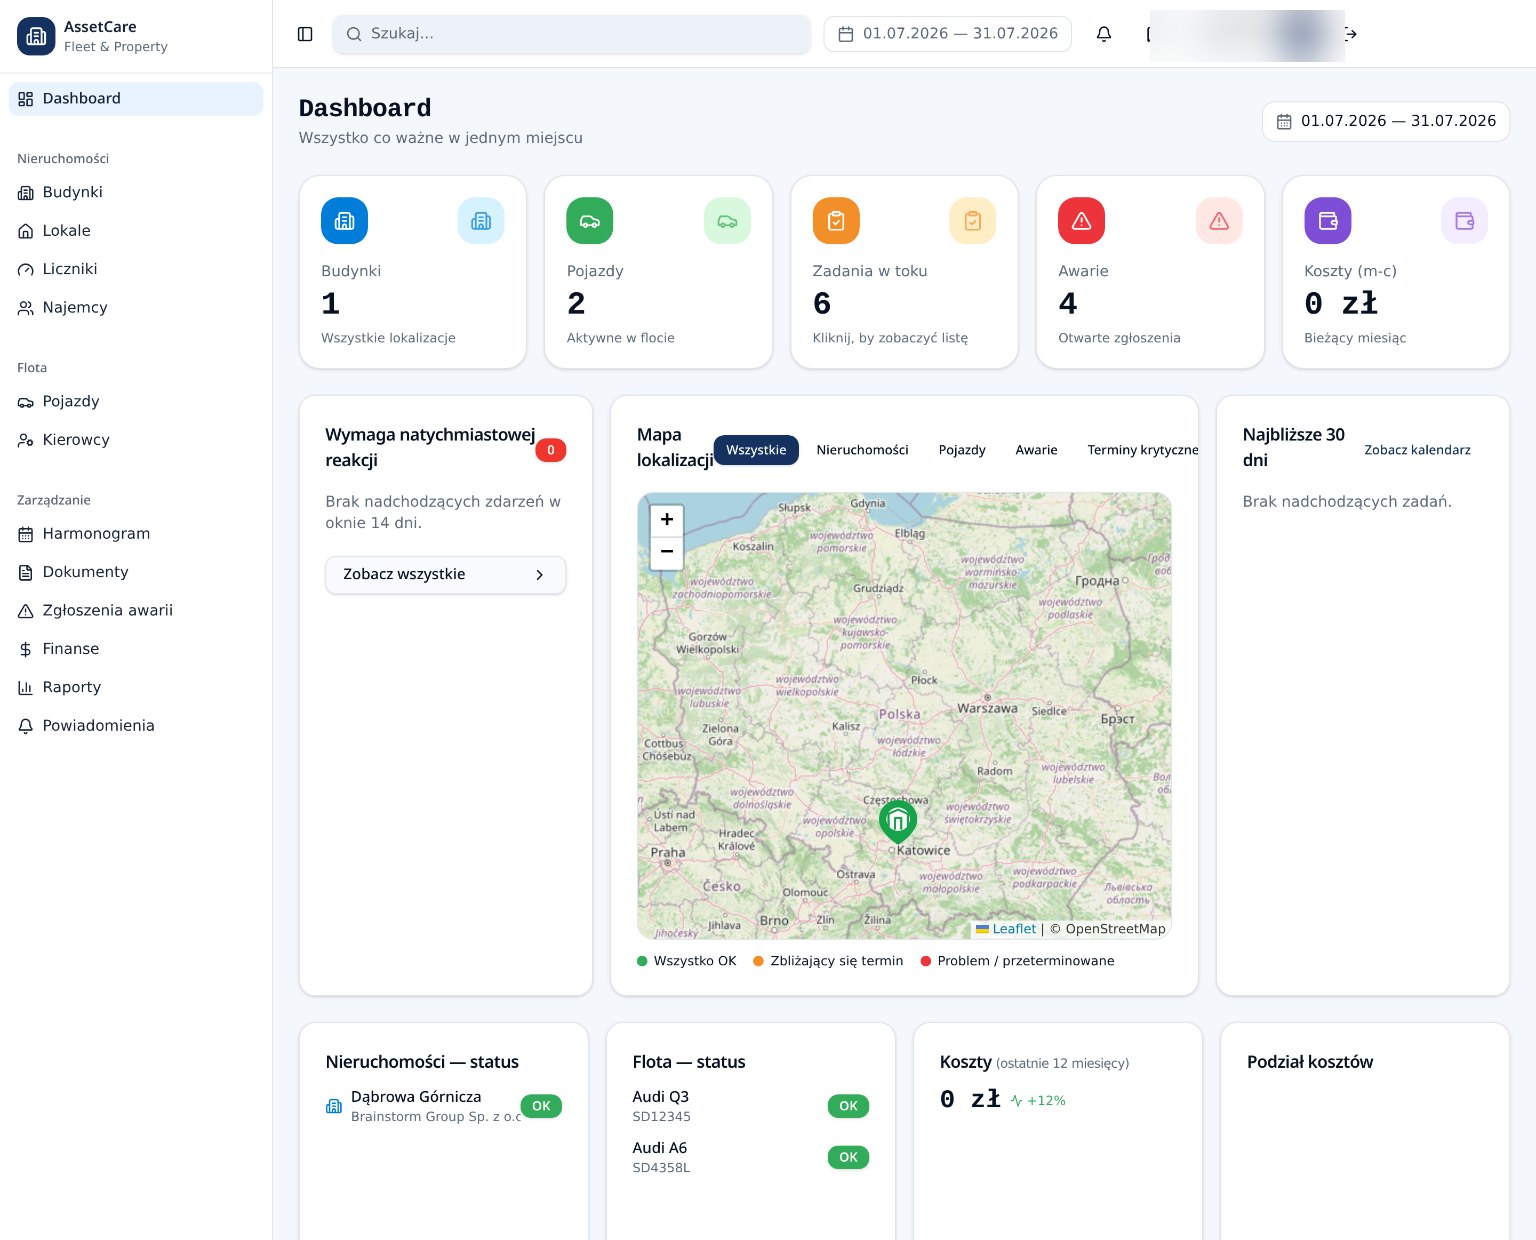The width and height of the screenshot is (1536, 1240).
Task: Select the Wszystkie map filter tab
Action: point(756,450)
